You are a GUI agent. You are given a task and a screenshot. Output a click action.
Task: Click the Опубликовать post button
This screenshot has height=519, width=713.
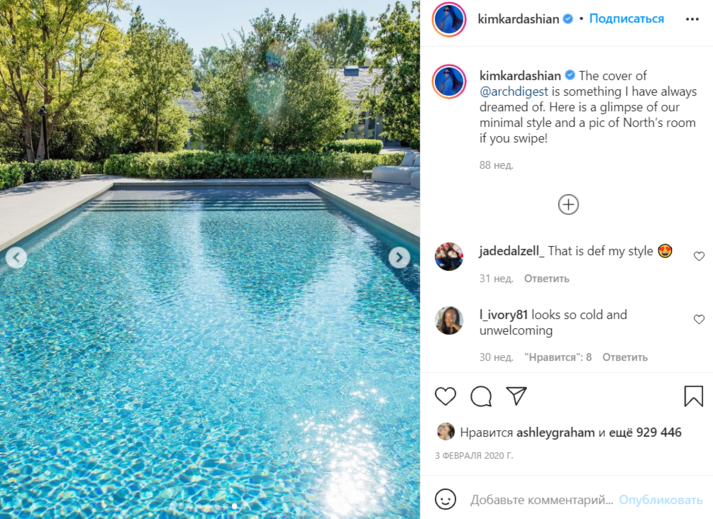point(661,500)
